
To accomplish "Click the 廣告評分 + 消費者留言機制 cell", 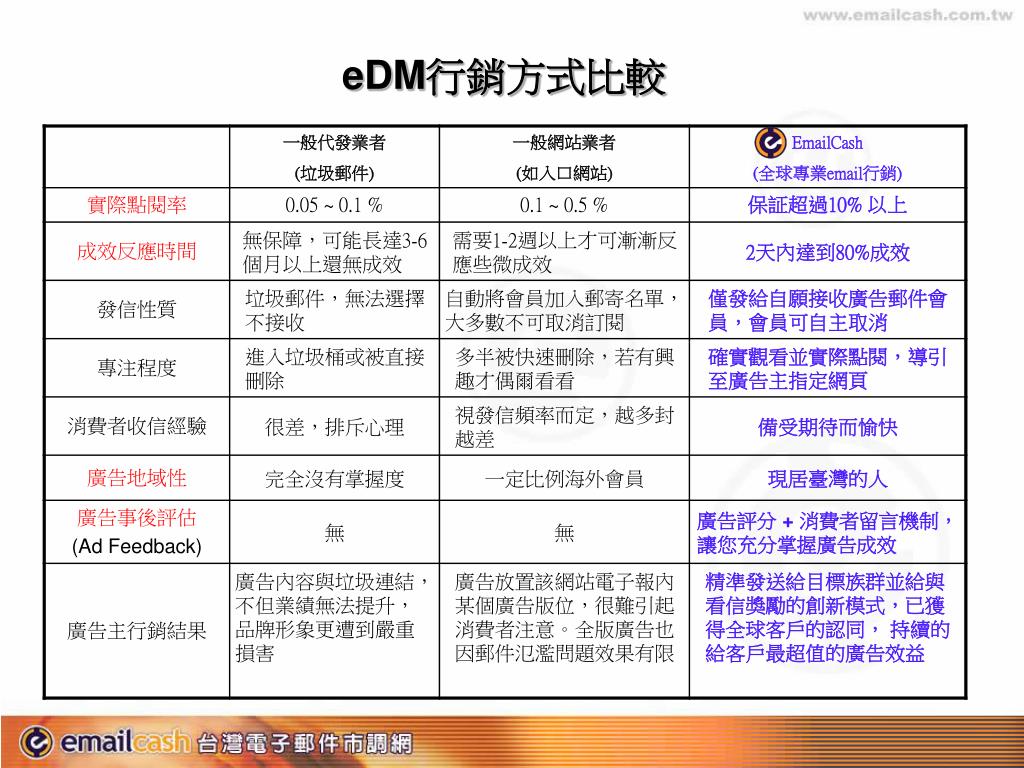I will [x=826, y=533].
